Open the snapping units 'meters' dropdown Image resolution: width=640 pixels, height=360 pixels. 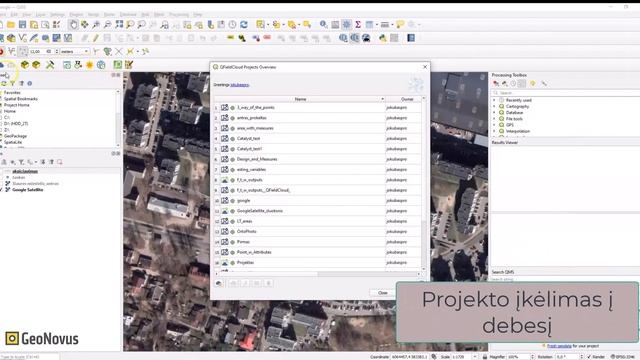(x=75, y=51)
